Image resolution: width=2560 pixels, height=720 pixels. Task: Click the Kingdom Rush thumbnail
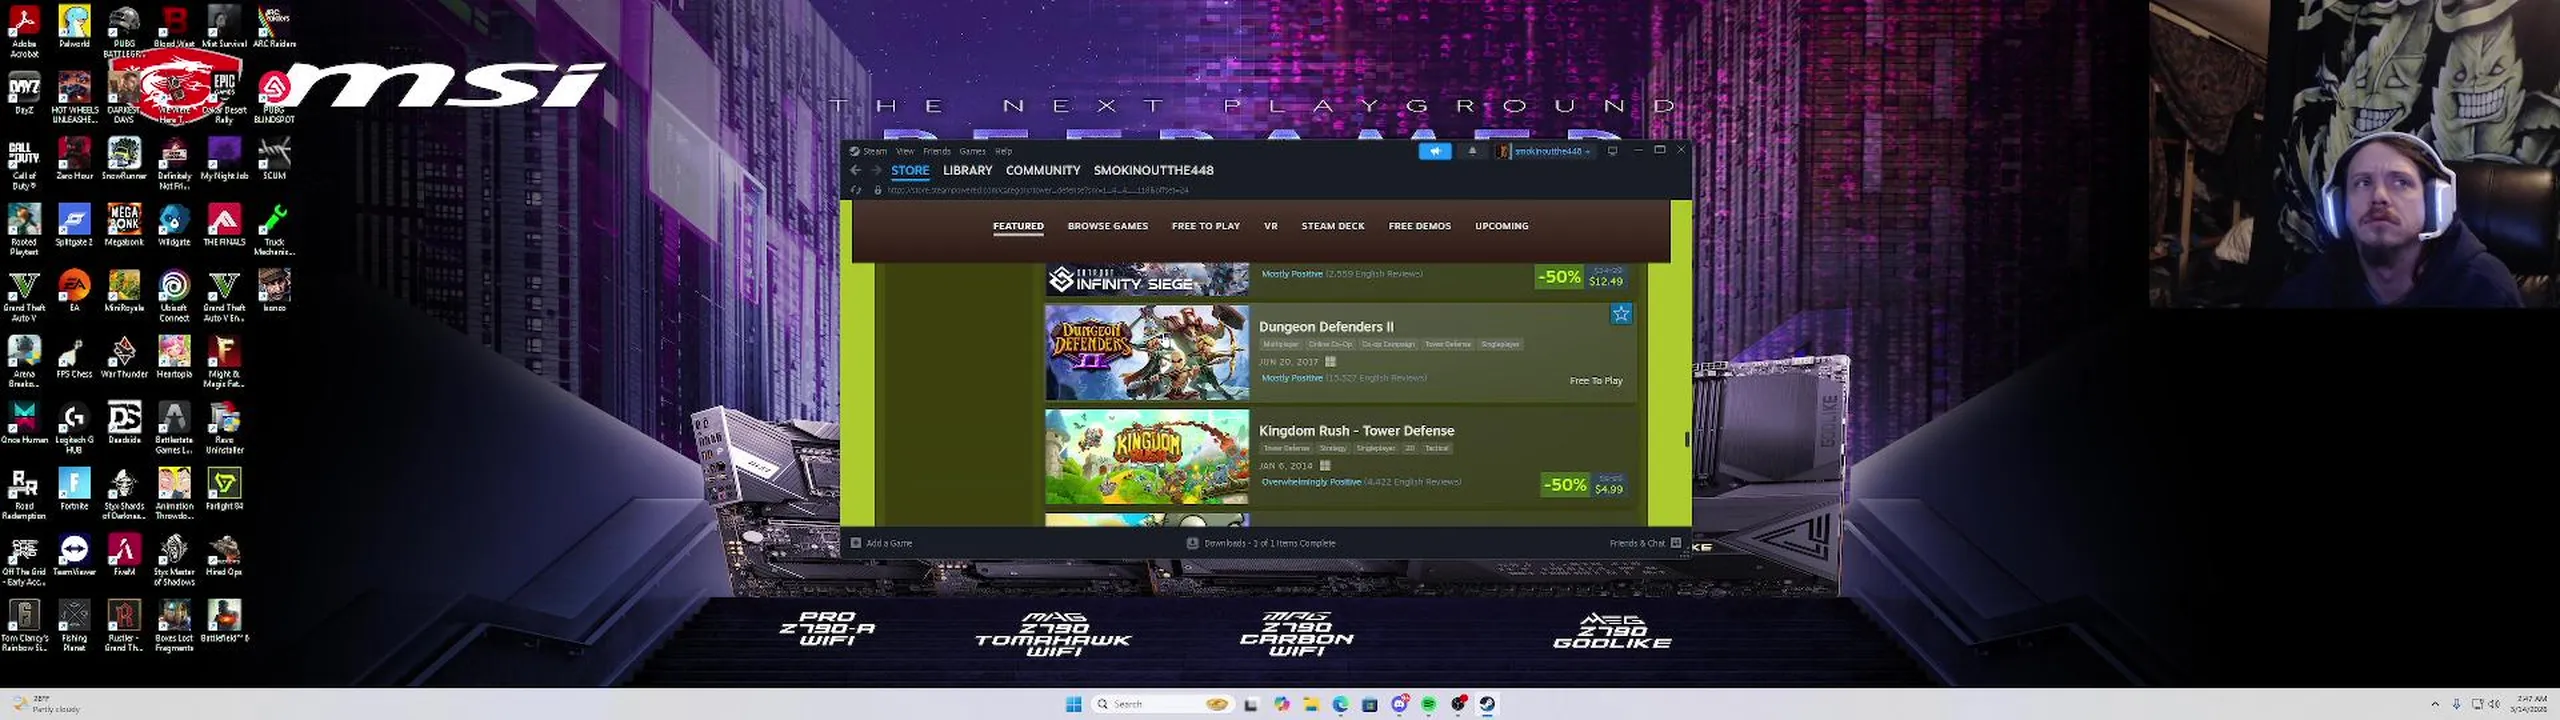pos(1147,456)
